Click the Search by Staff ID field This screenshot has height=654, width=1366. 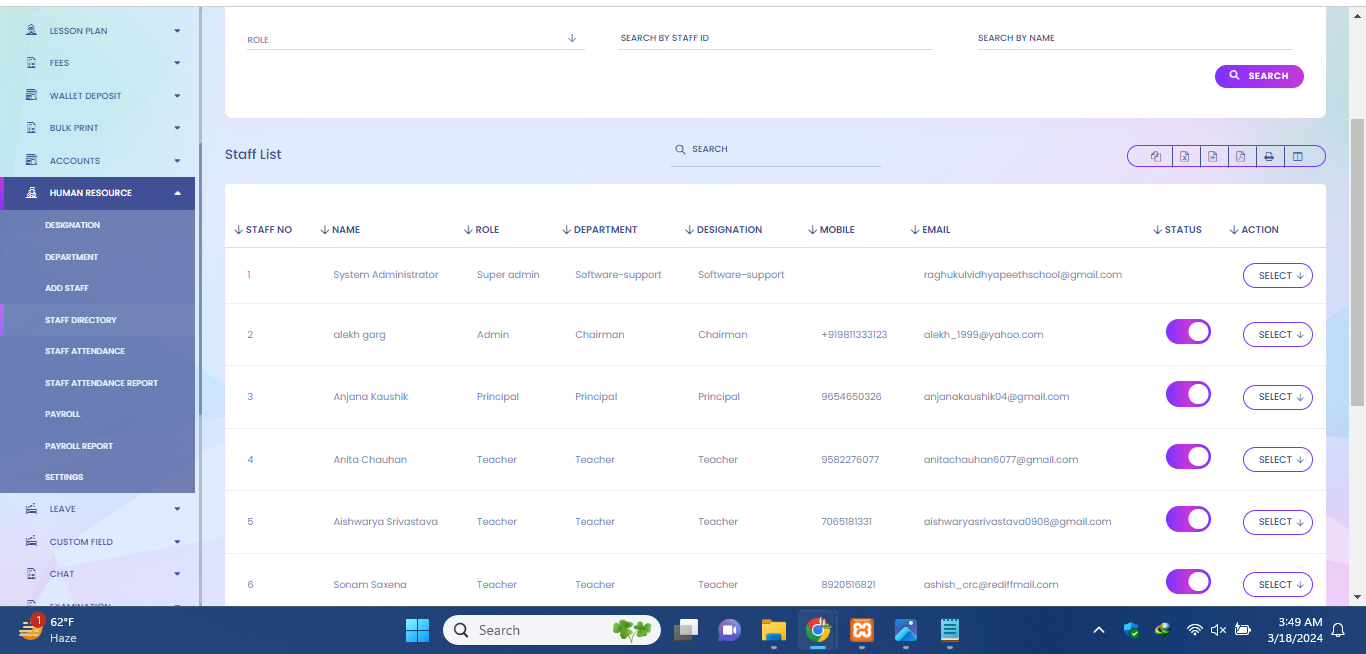[x=775, y=38]
